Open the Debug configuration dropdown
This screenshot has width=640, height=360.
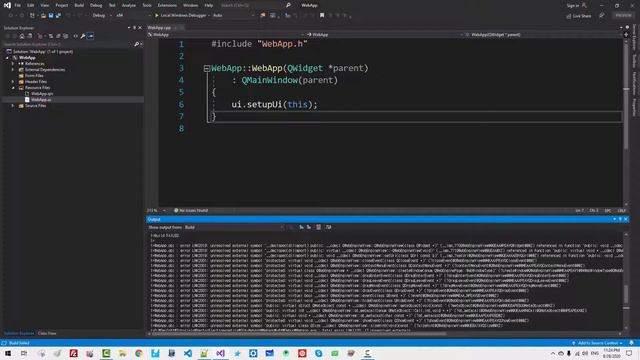pos(101,16)
